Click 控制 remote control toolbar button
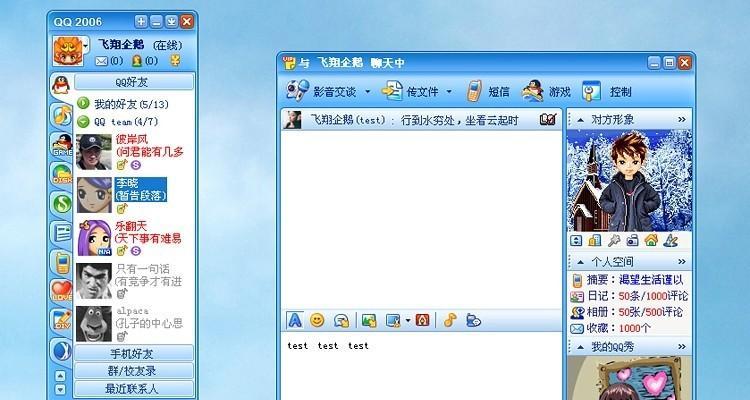The image size is (750, 400). (607, 91)
